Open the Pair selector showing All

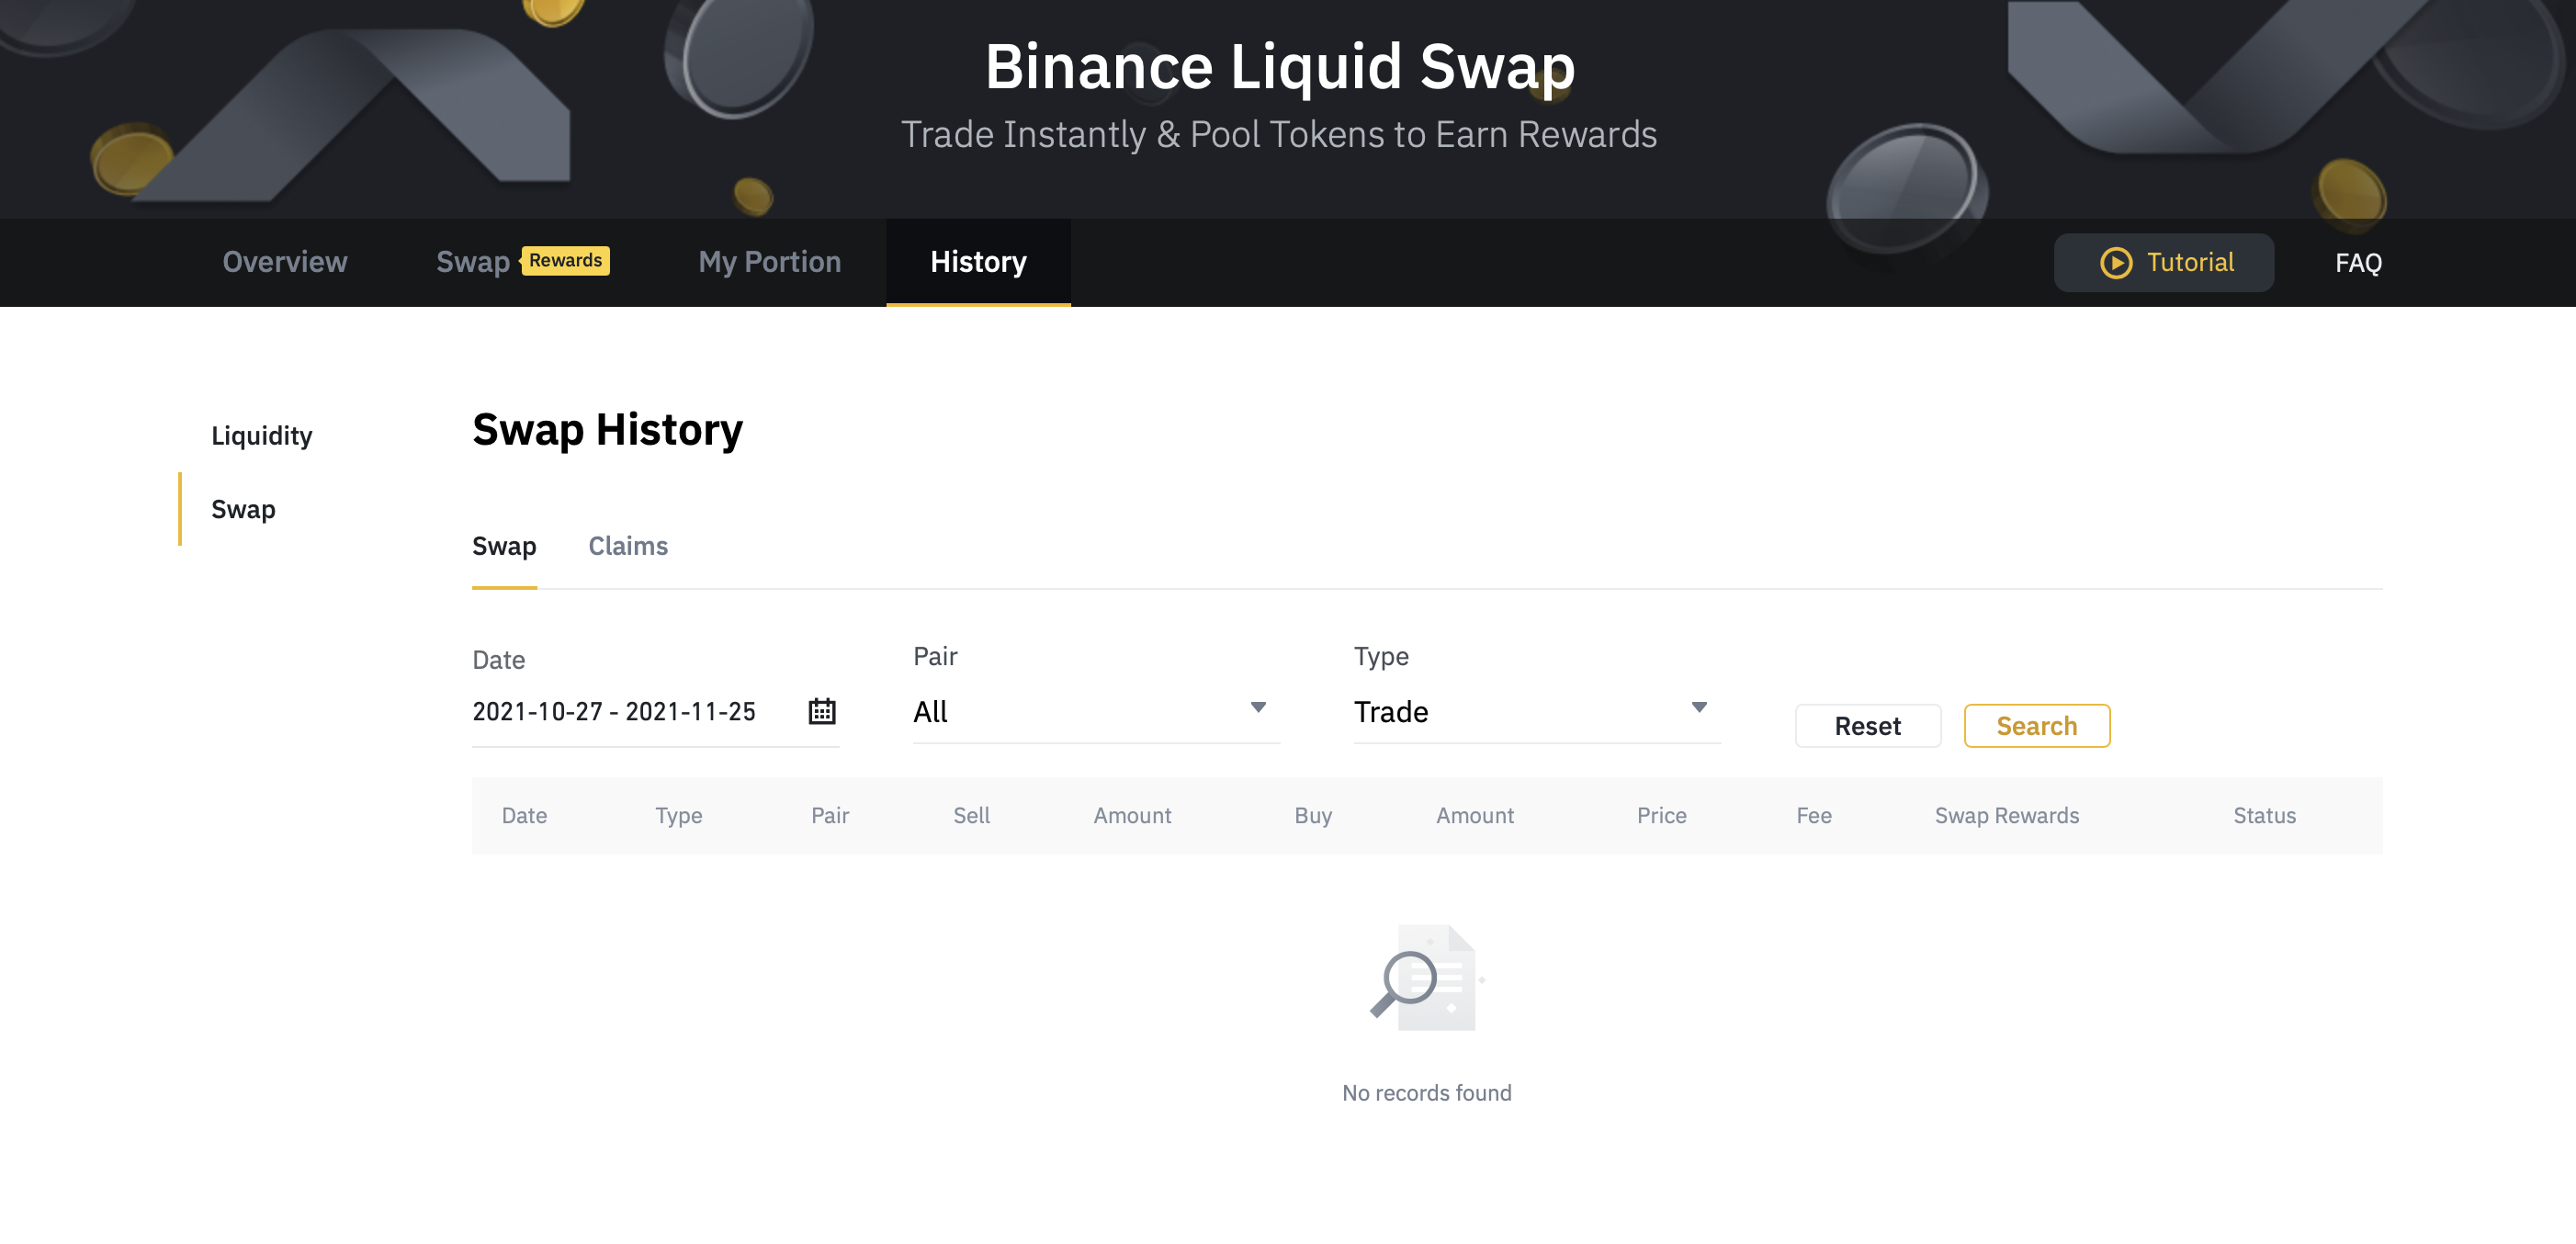(1080, 712)
